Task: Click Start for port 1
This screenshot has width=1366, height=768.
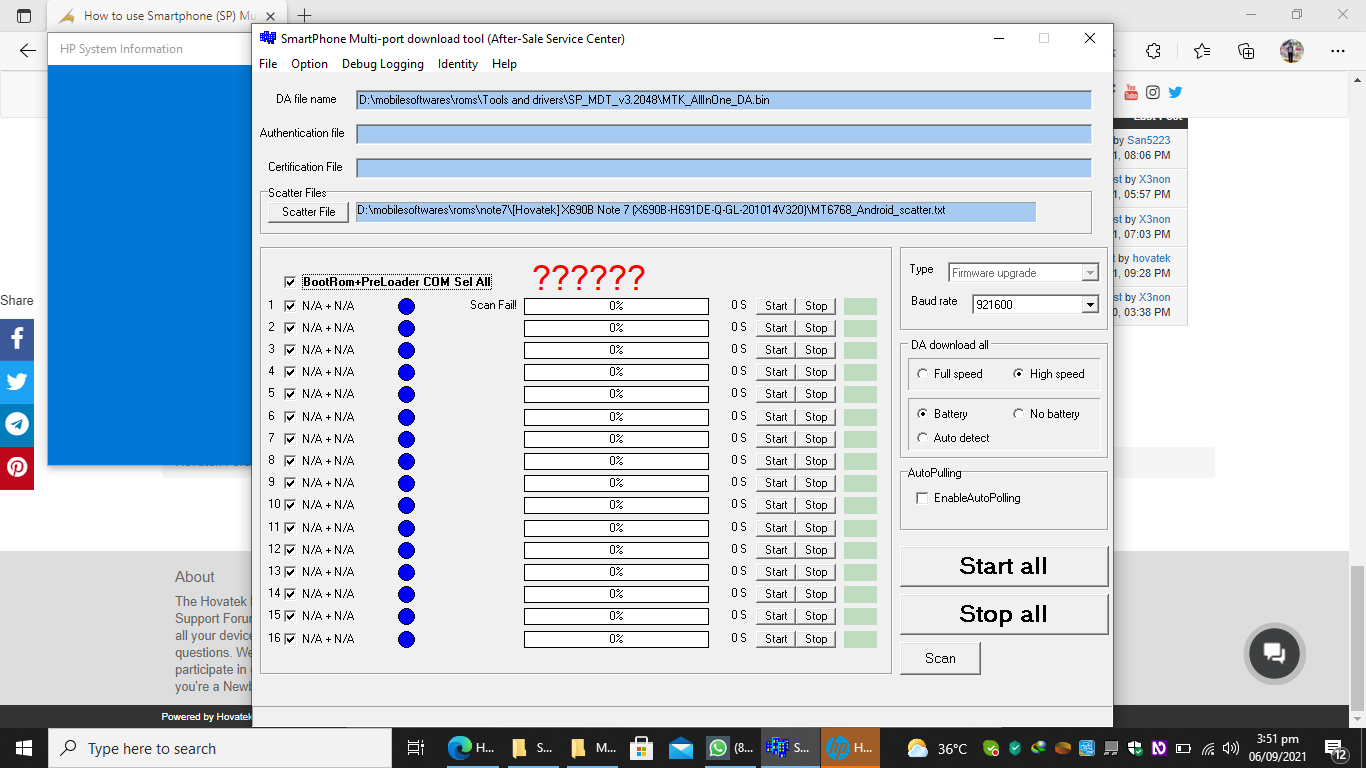Action: [776, 306]
